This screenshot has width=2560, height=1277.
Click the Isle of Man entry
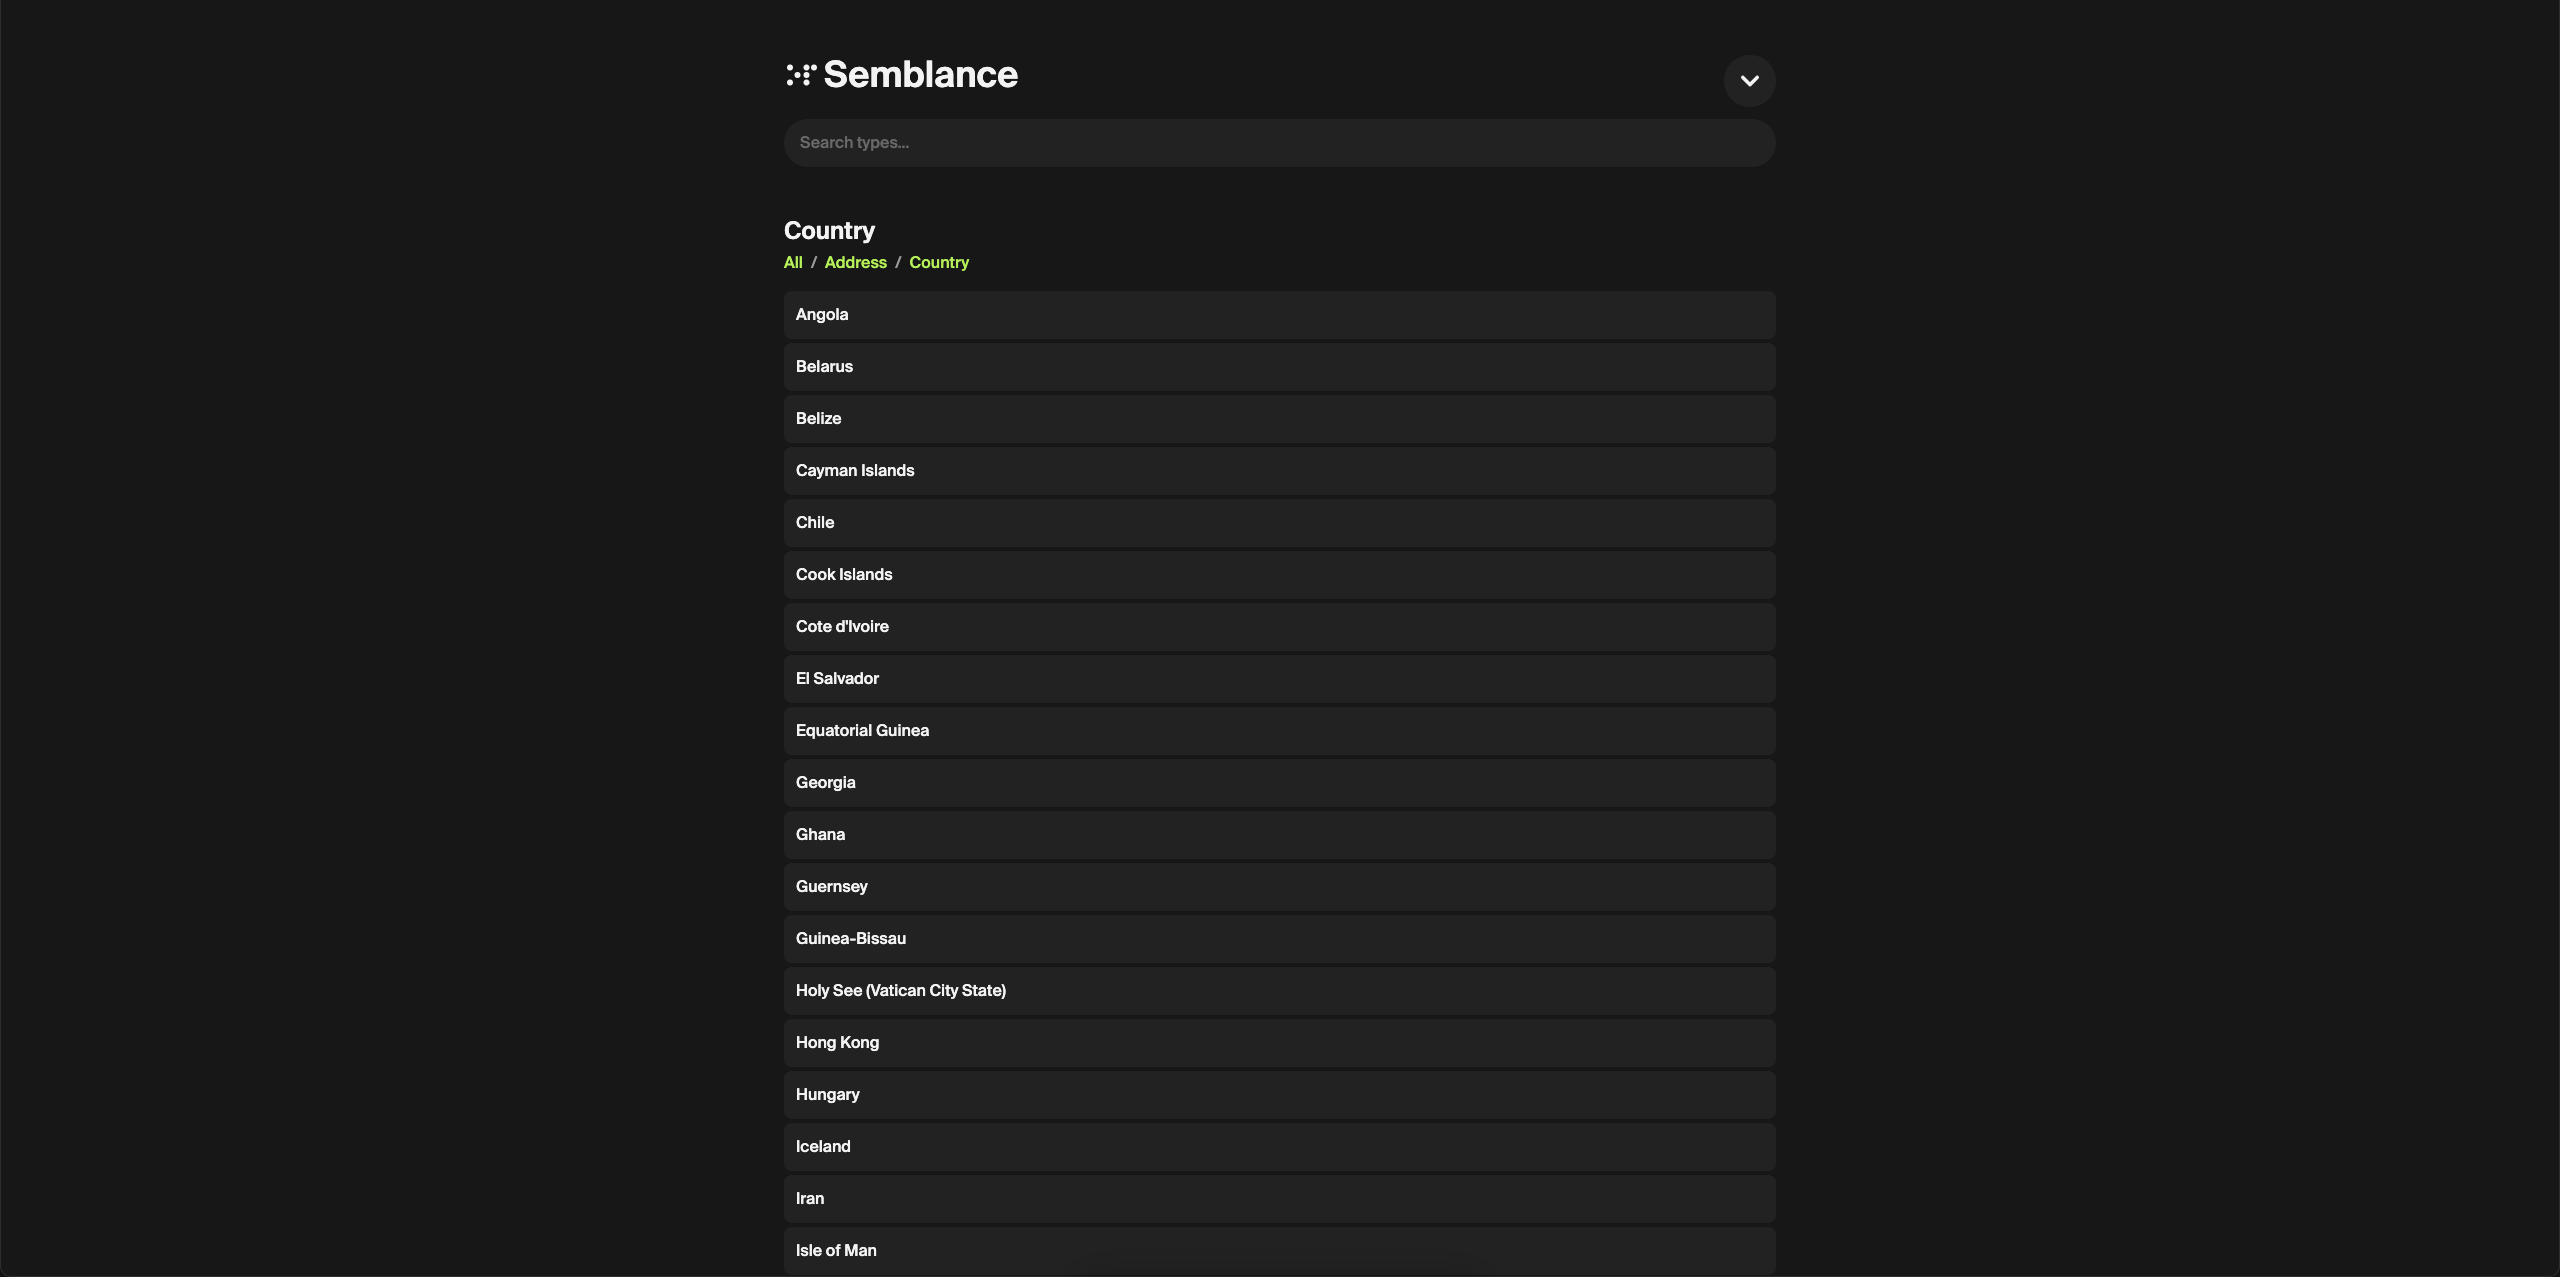1278,1250
